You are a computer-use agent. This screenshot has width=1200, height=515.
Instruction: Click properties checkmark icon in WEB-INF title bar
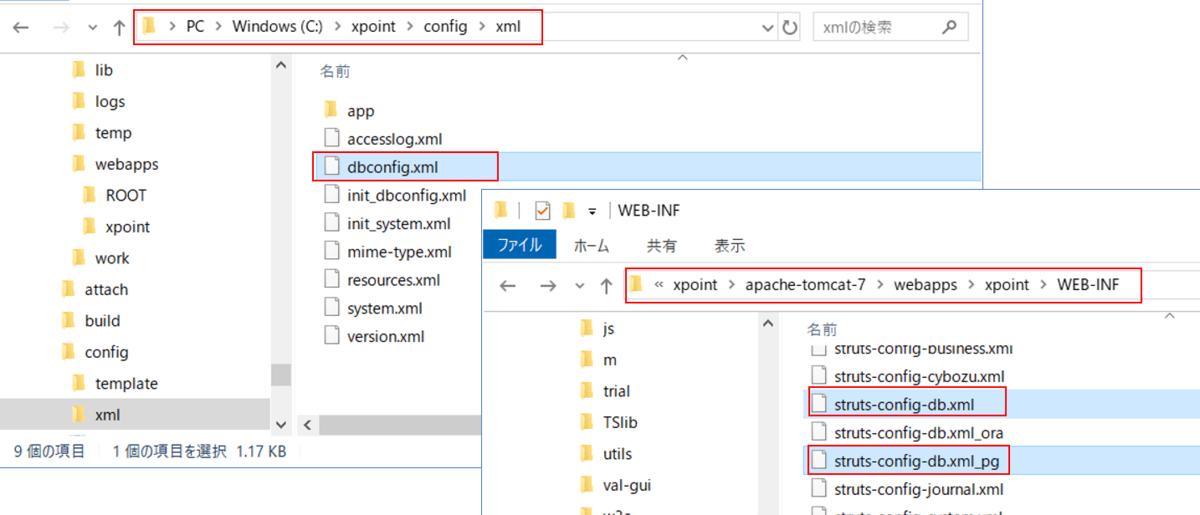point(543,210)
